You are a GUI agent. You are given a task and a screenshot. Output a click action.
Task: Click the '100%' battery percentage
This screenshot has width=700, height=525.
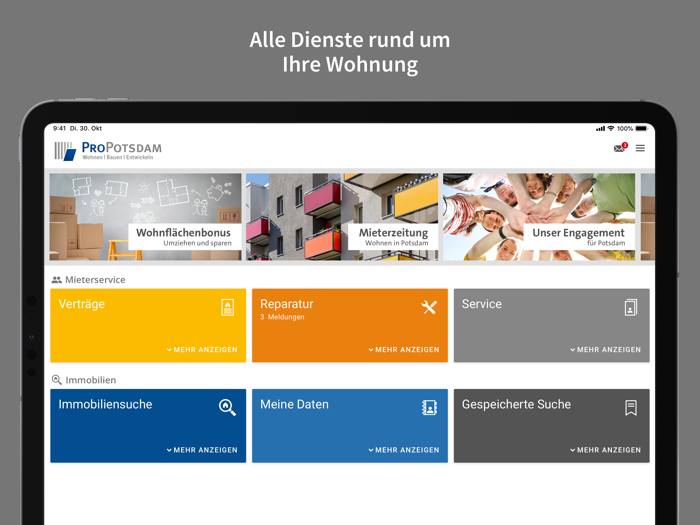tap(625, 129)
